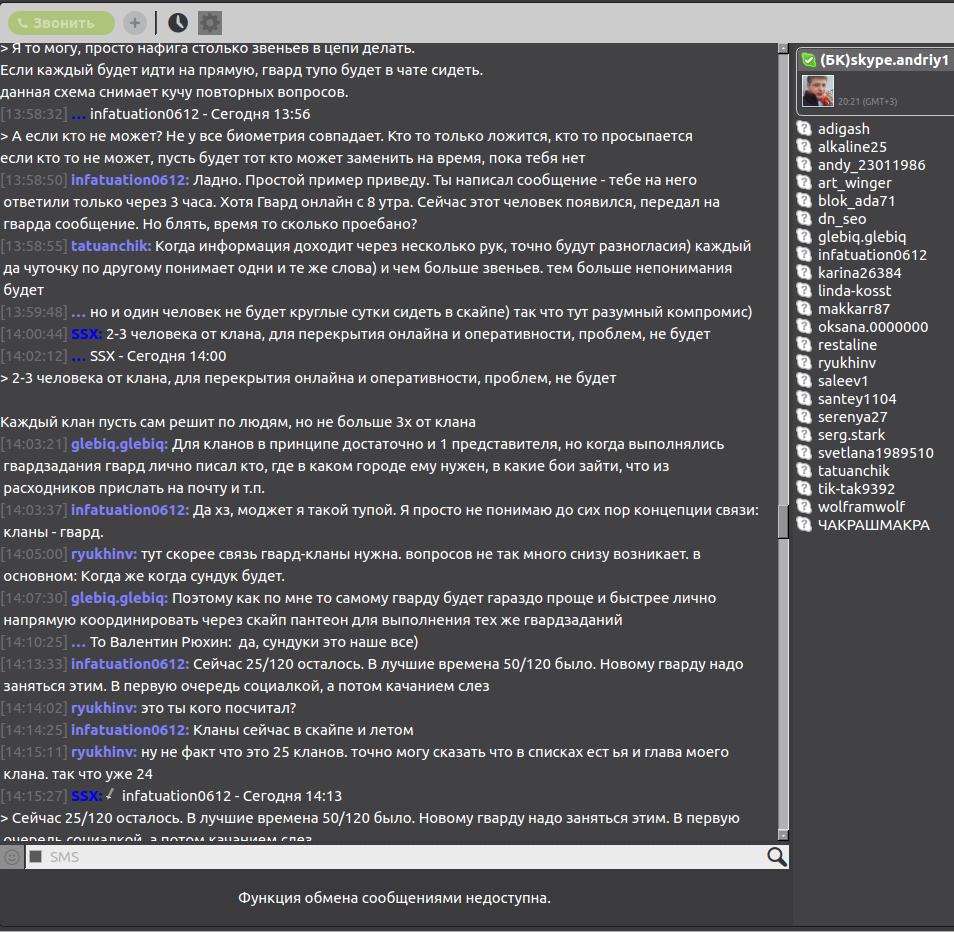Screen dimensions: 954x932
Task: Click sender name SSX at 14:00:44
Action: click(x=86, y=334)
